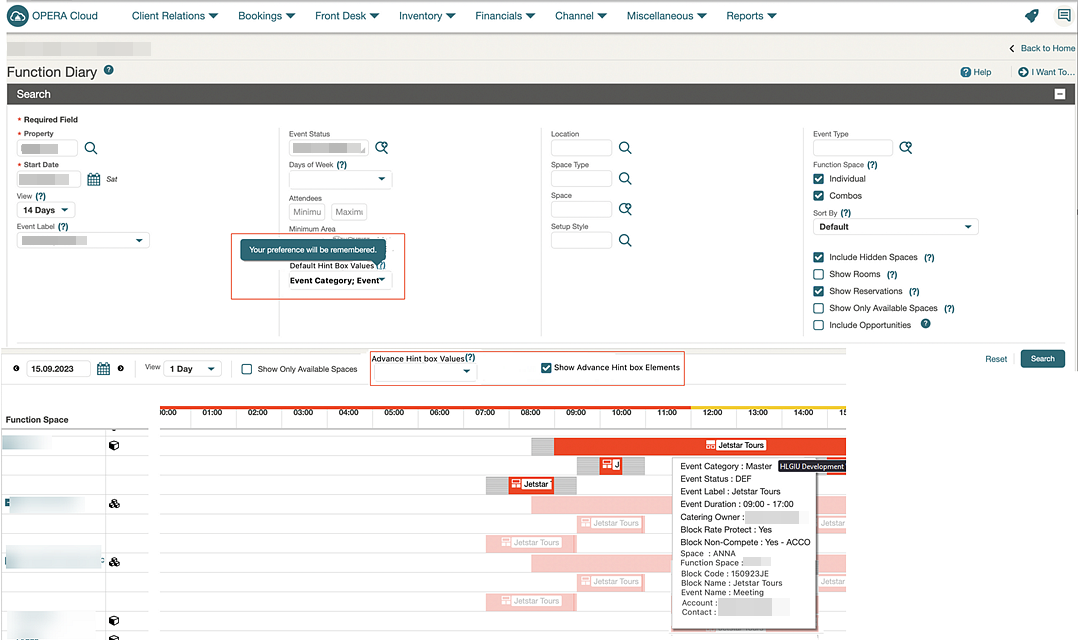The image size is (1078, 640).
Task: Open Event Status search icon
Action: point(382,147)
